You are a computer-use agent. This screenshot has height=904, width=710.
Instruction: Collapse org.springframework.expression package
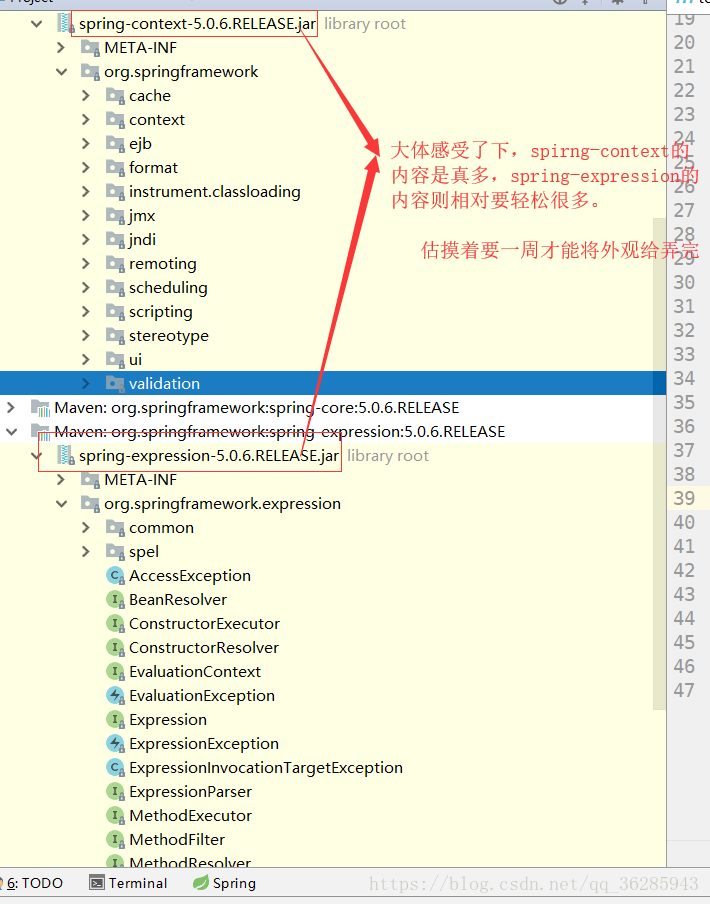pyautogui.click(x=62, y=504)
